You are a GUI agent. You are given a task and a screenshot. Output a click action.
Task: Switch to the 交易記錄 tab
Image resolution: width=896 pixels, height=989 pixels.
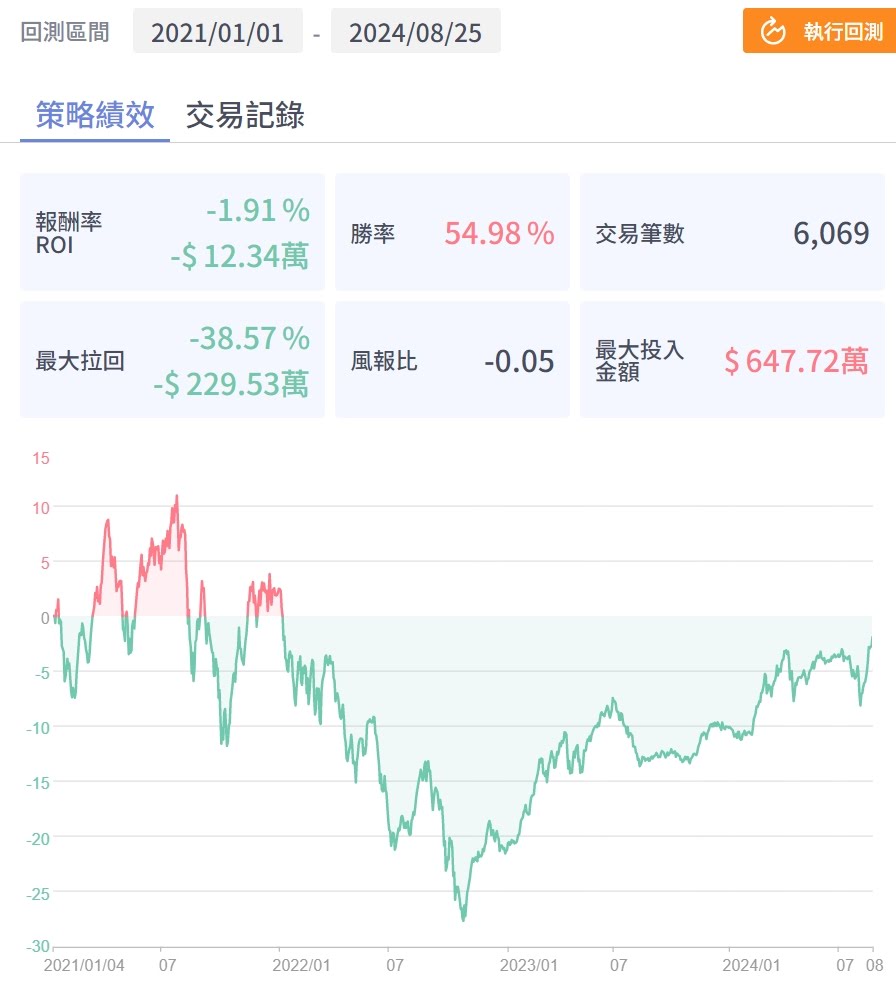click(245, 115)
